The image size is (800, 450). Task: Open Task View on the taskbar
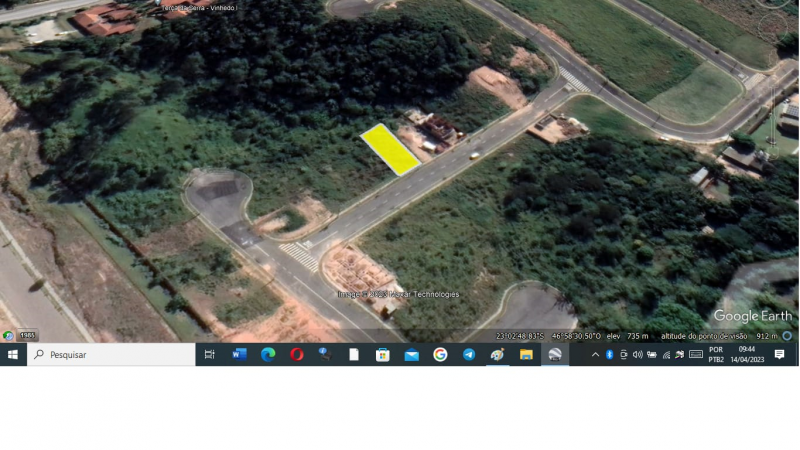click(x=210, y=355)
